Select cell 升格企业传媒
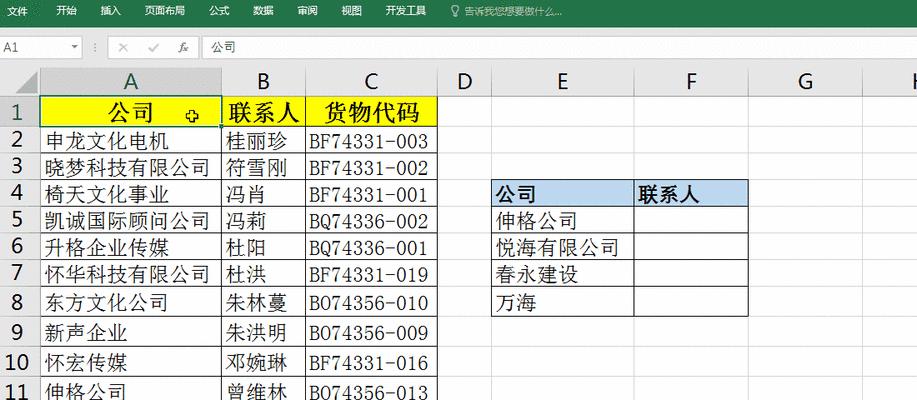Viewport: 917px width, 400px height. pos(131,247)
